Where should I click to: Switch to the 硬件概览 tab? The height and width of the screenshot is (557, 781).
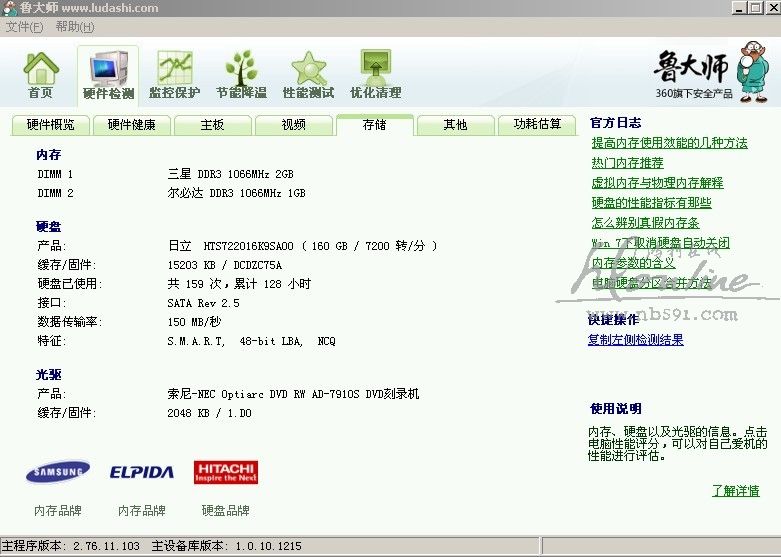point(50,125)
